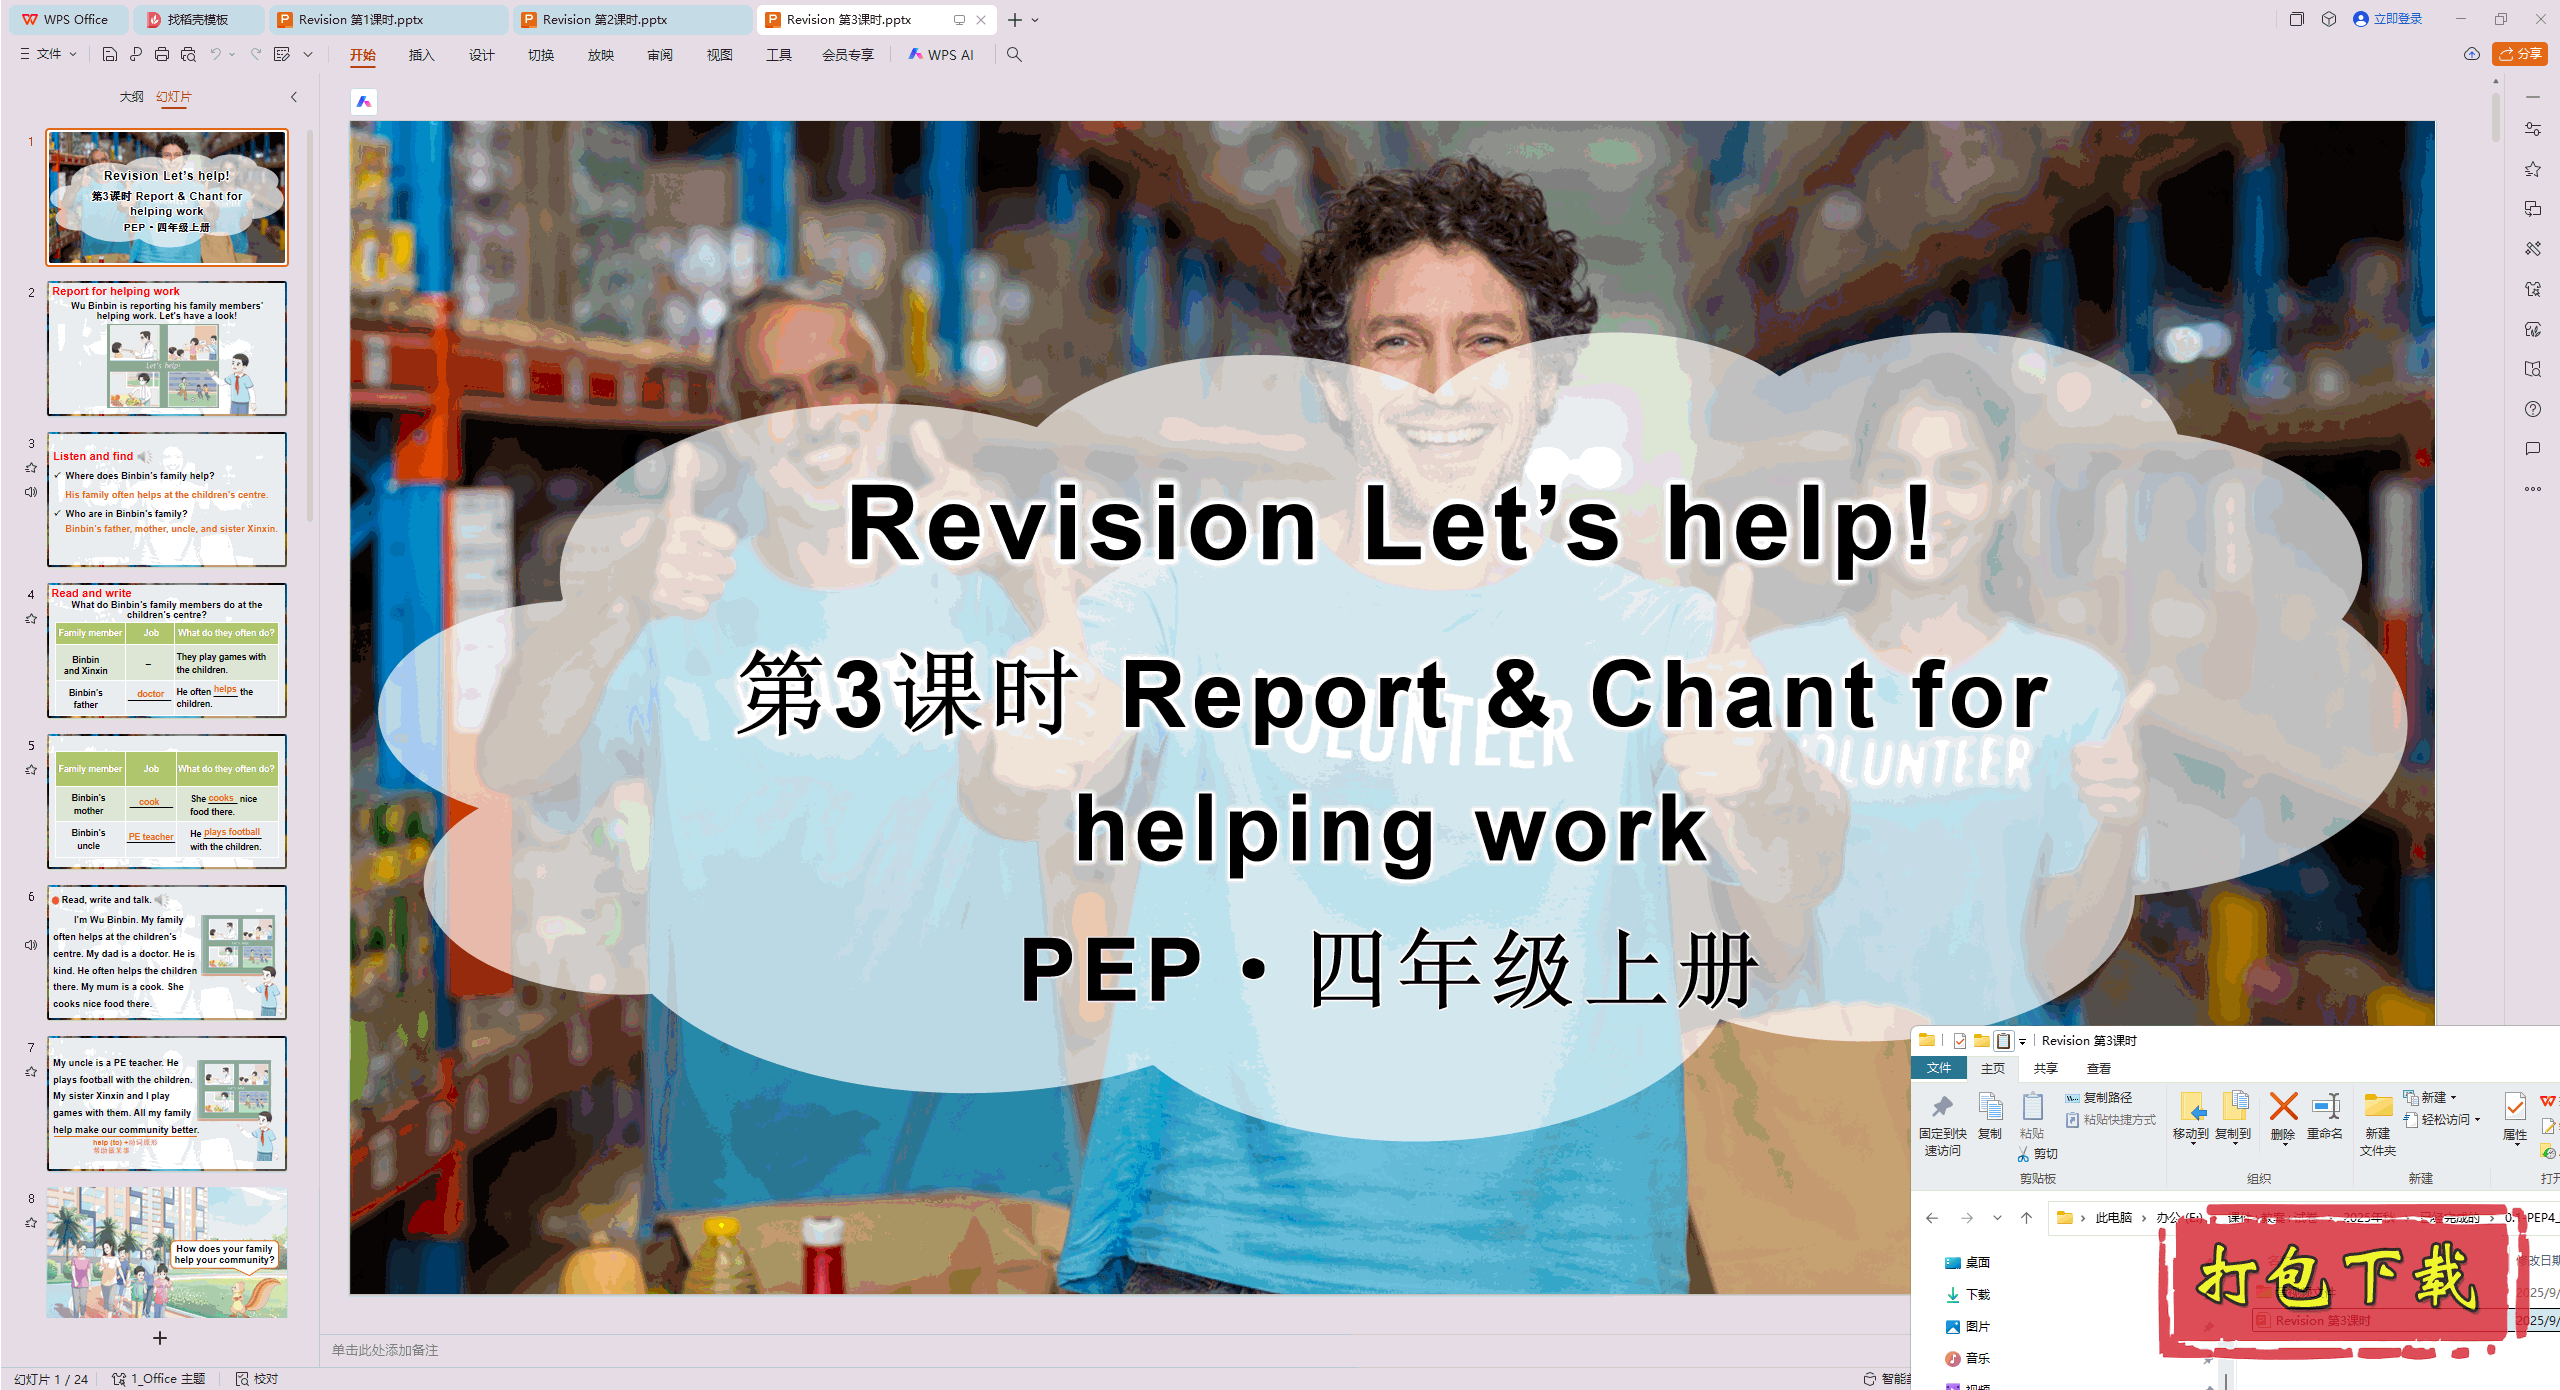Viewport: 2560px width, 1390px height.
Task: Click the Save icon in the quick access toolbar
Action: [110, 55]
